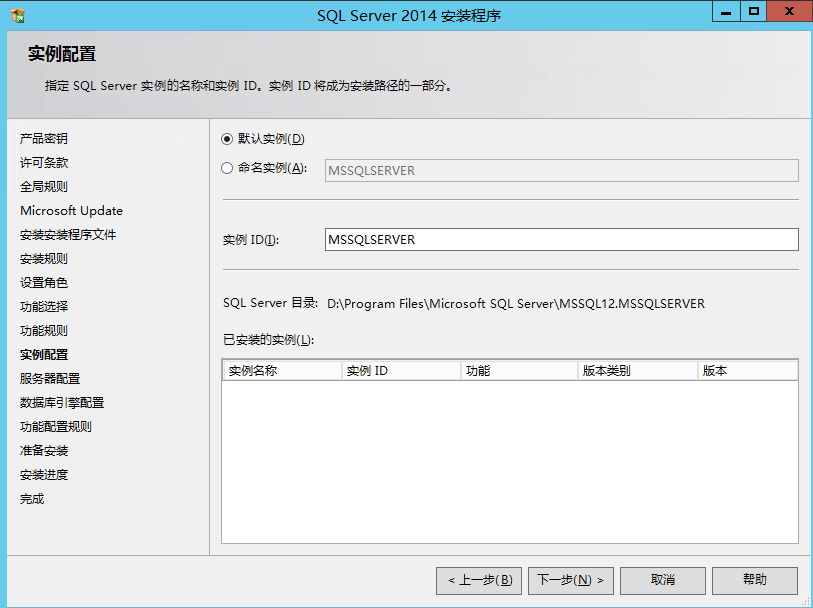Cancel setup with 取消 button
Image resolution: width=813 pixels, height=608 pixels.
[663, 580]
